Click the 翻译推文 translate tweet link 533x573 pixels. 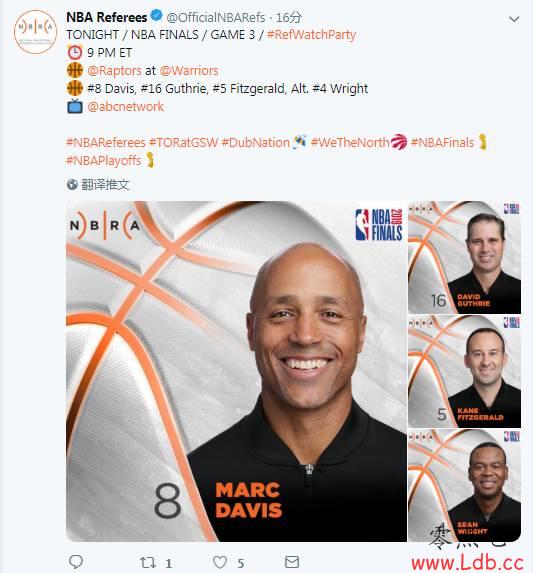[x=105, y=185]
